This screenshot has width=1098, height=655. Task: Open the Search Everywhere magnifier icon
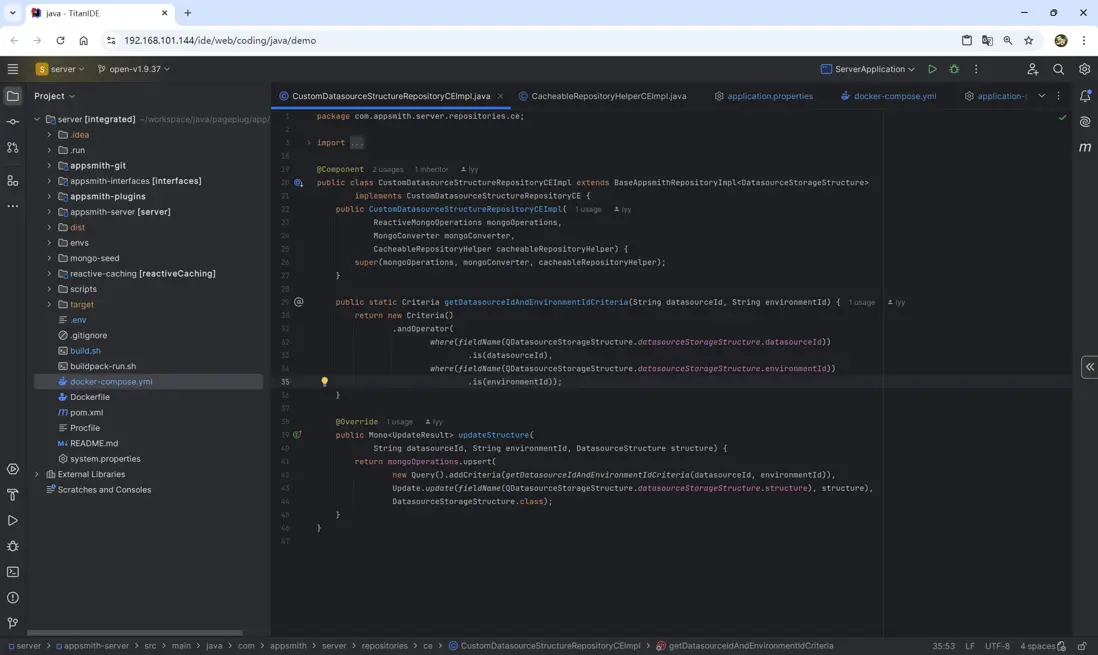click(x=1058, y=69)
